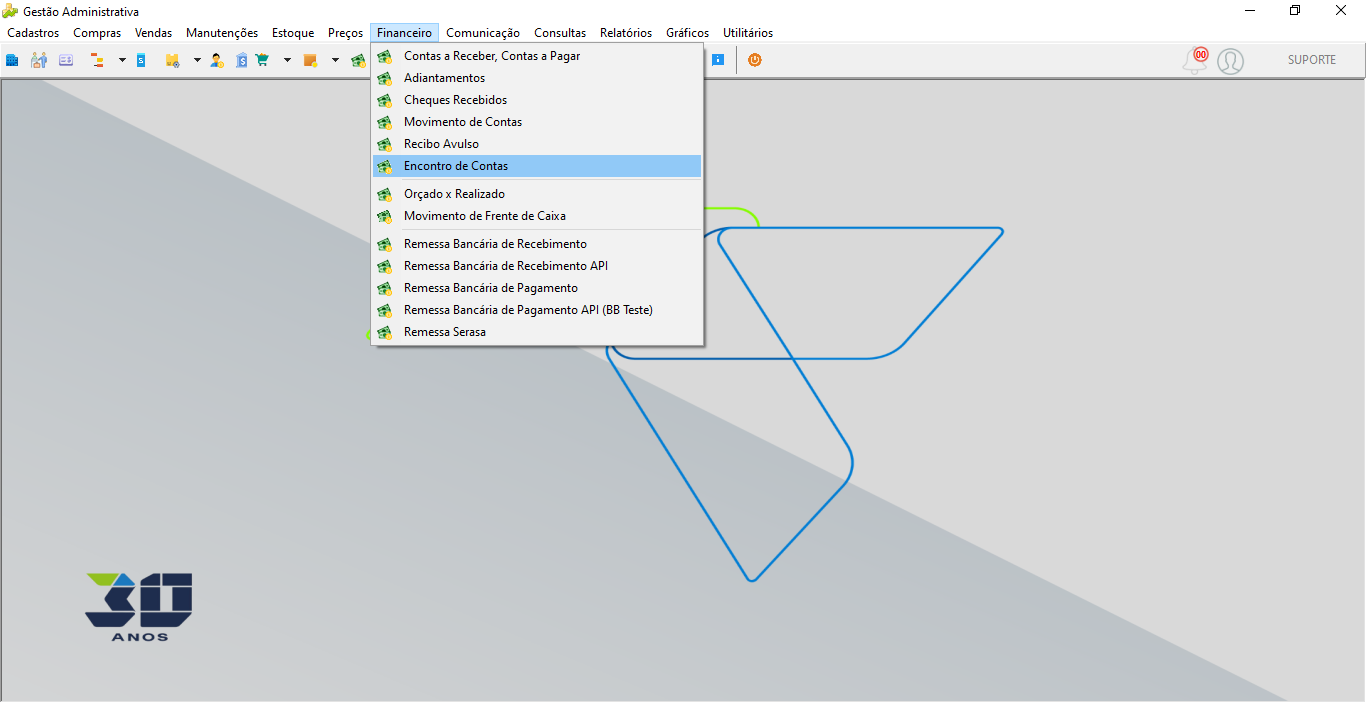Select Adiantamentos menu entry
Image resolution: width=1366 pixels, height=704 pixels.
537,78
